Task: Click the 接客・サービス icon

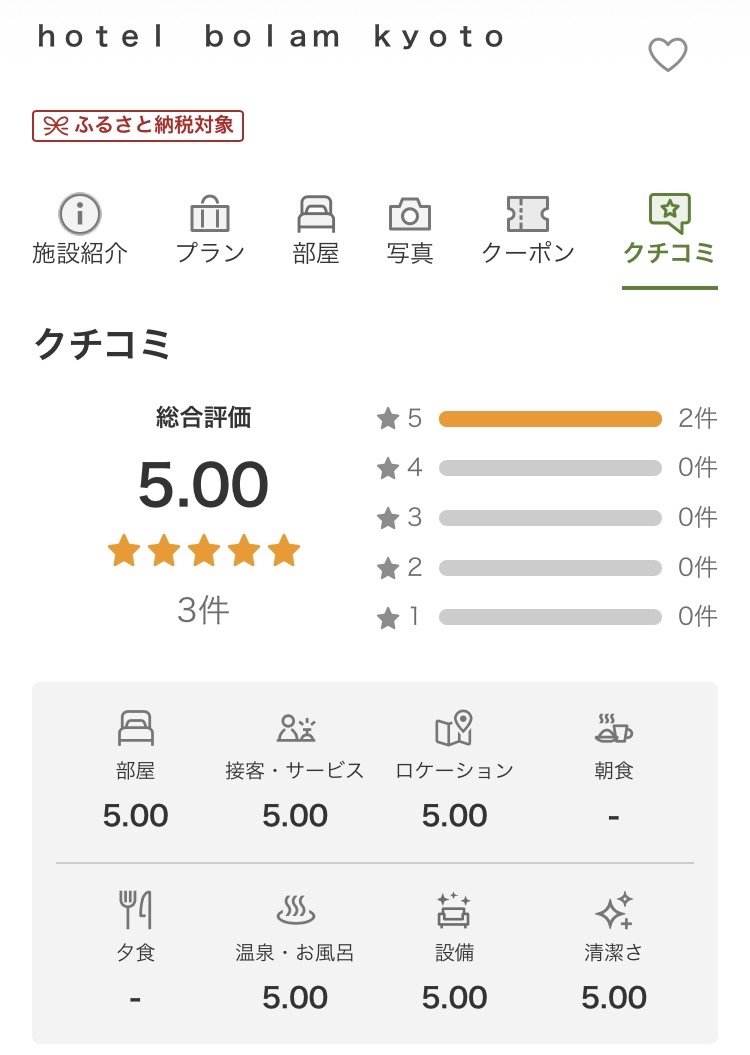Action: tap(295, 729)
